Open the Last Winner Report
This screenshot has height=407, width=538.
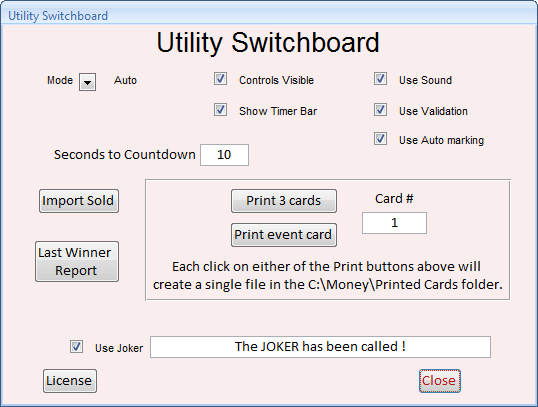77,261
